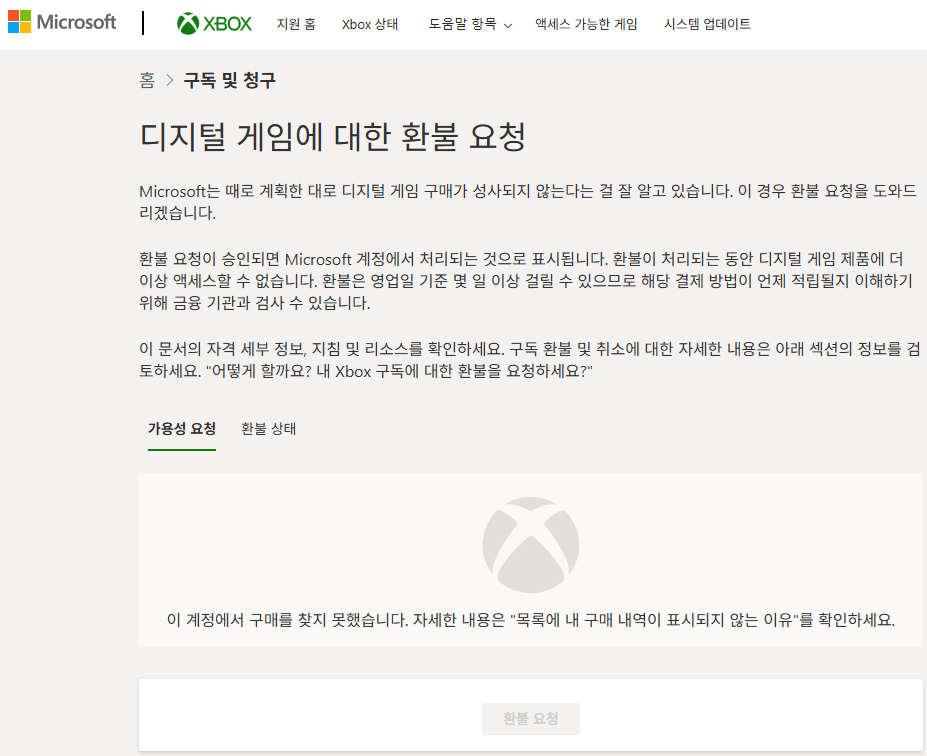Viewport: 927px width, 756px height.
Task: Expand the 도움말 항목 dropdown menu
Action: click(x=470, y=24)
